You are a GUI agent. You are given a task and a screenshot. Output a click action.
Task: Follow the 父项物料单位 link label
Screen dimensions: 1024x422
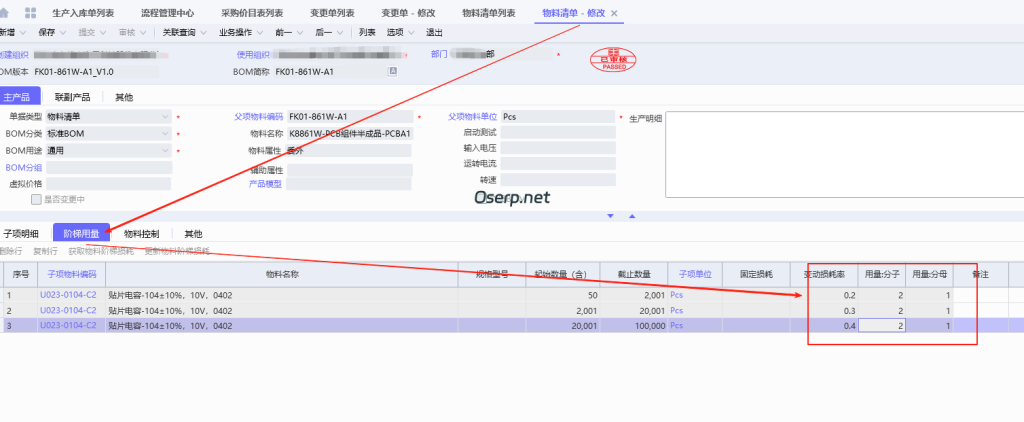tap(473, 117)
